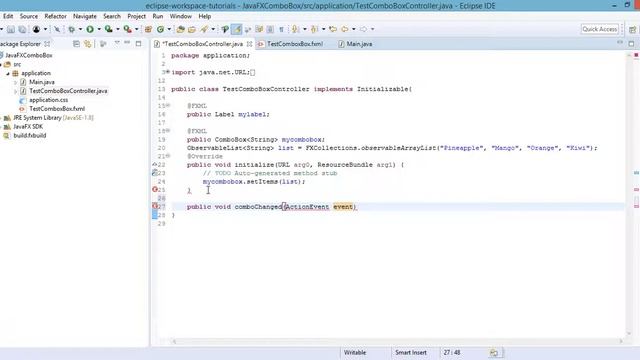Expand imports fold marker on line 3
The image size is (640, 360).
point(168,72)
